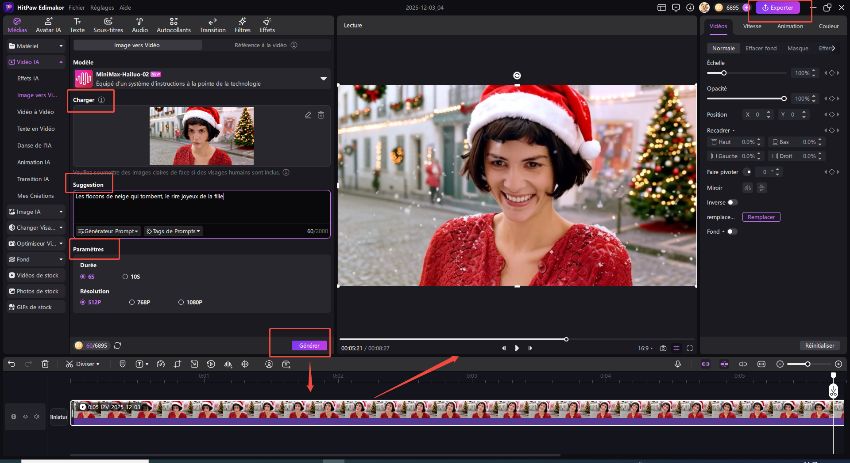Viewport: 850px width, 463px height.
Task: Open the Générateur Prompt dropdown
Action: tap(108, 231)
